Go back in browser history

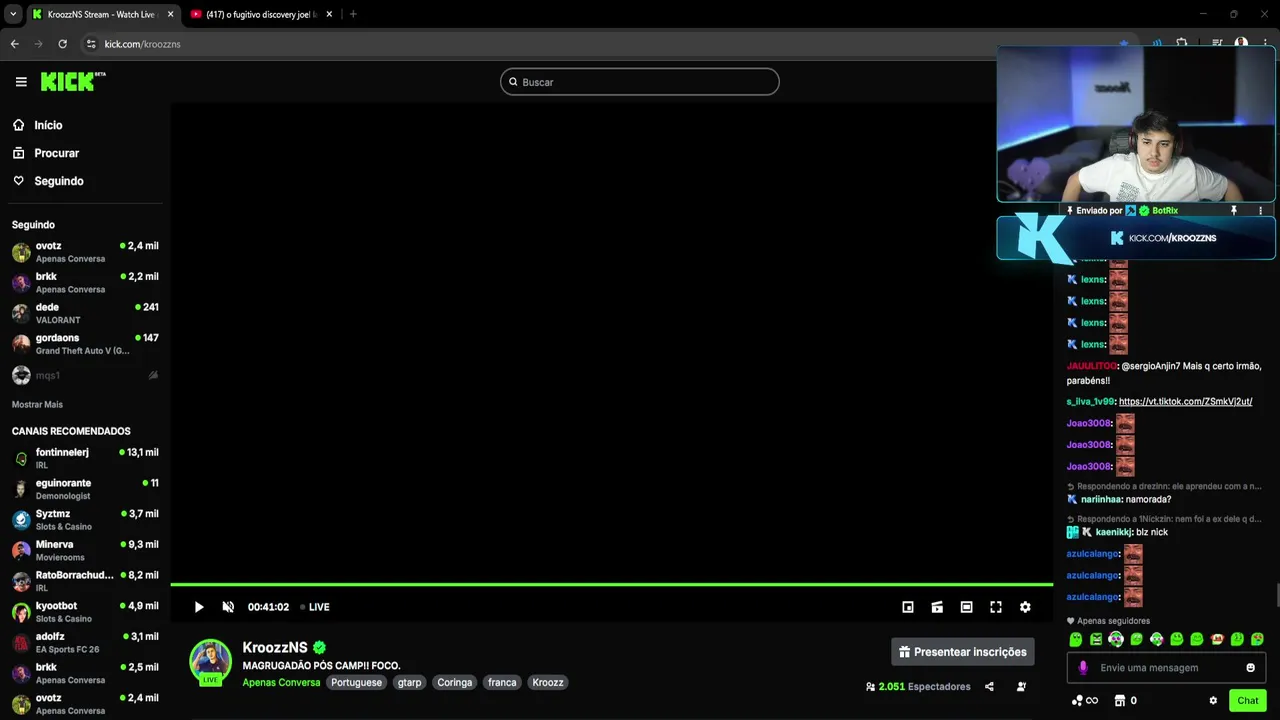[x=14, y=44]
